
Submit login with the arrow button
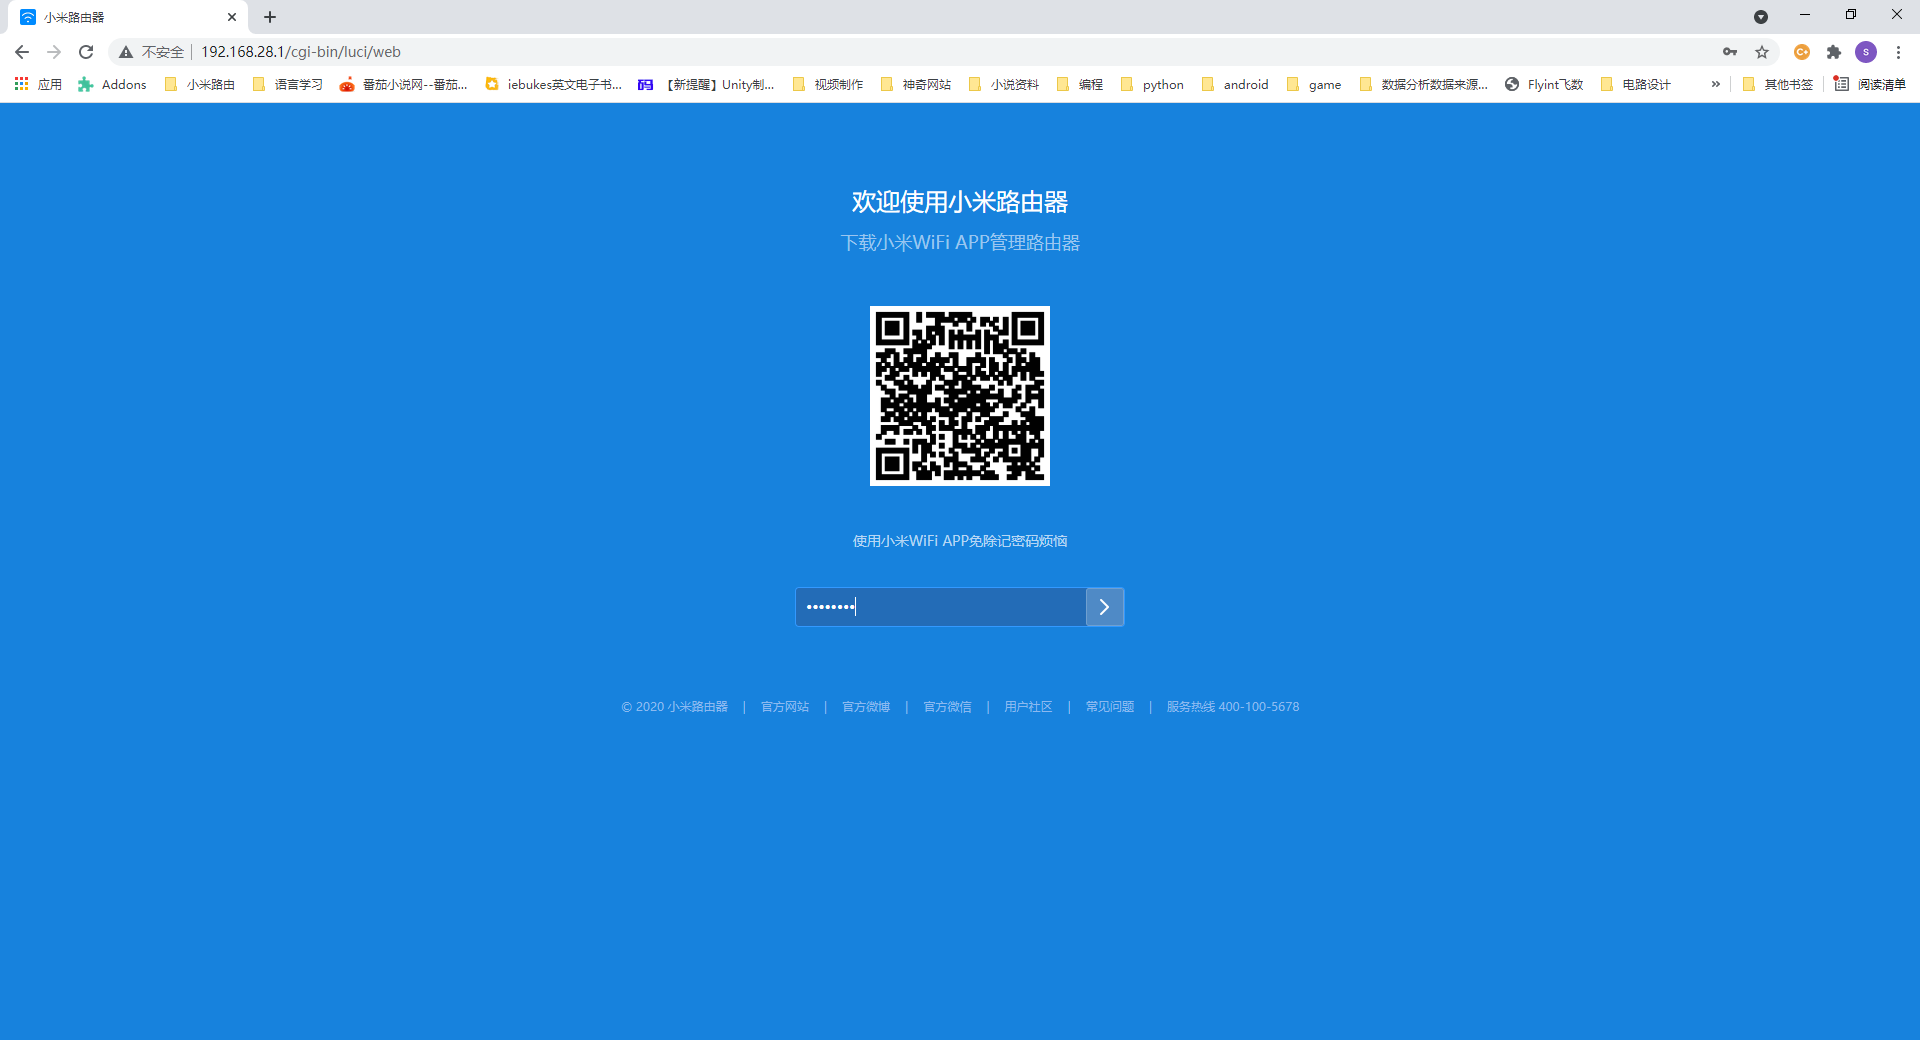click(1105, 607)
